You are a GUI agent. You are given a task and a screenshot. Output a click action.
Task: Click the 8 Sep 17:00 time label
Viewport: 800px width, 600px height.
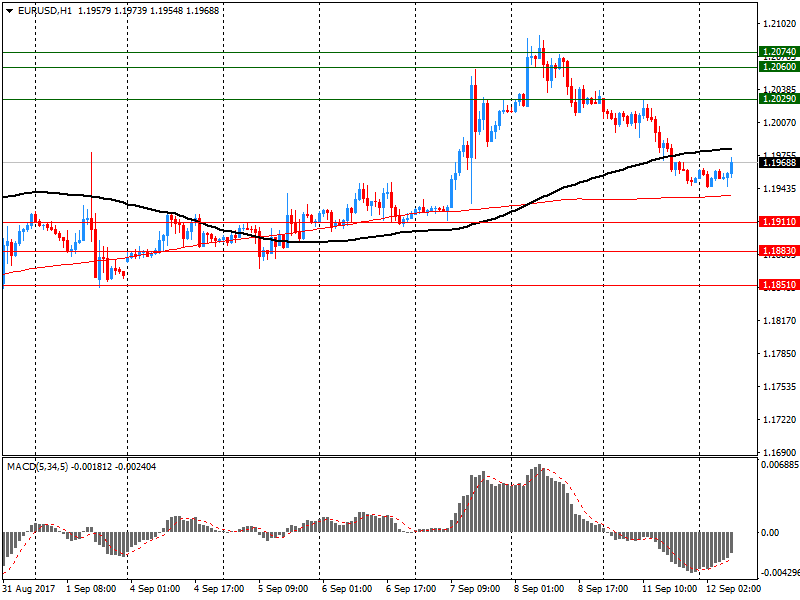(x=603, y=589)
